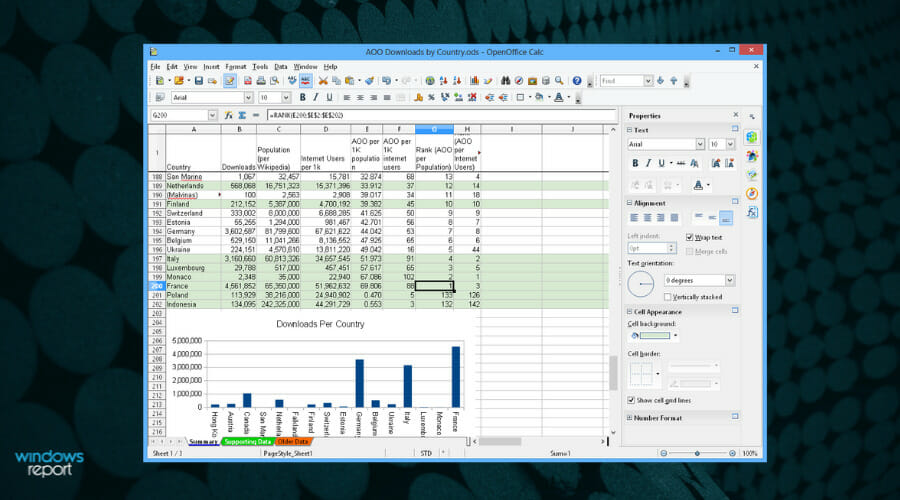
Task: Click the zoom slider handle in status bar
Action: point(697,454)
